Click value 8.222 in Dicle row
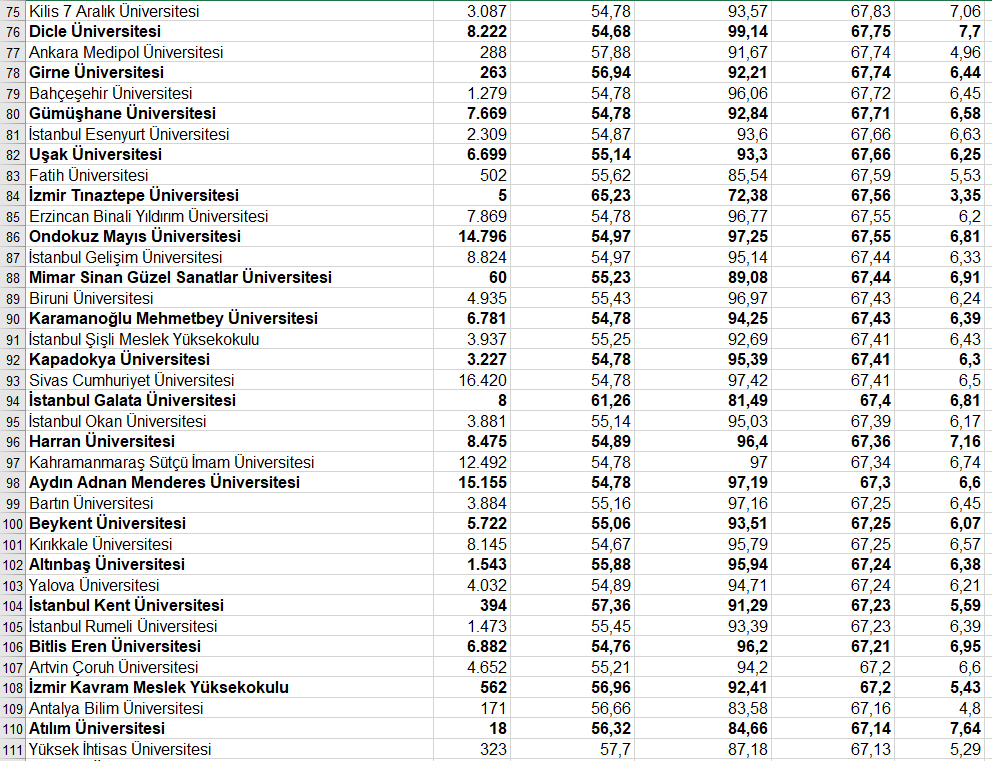Image resolution: width=992 pixels, height=761 pixels. pyautogui.click(x=472, y=32)
